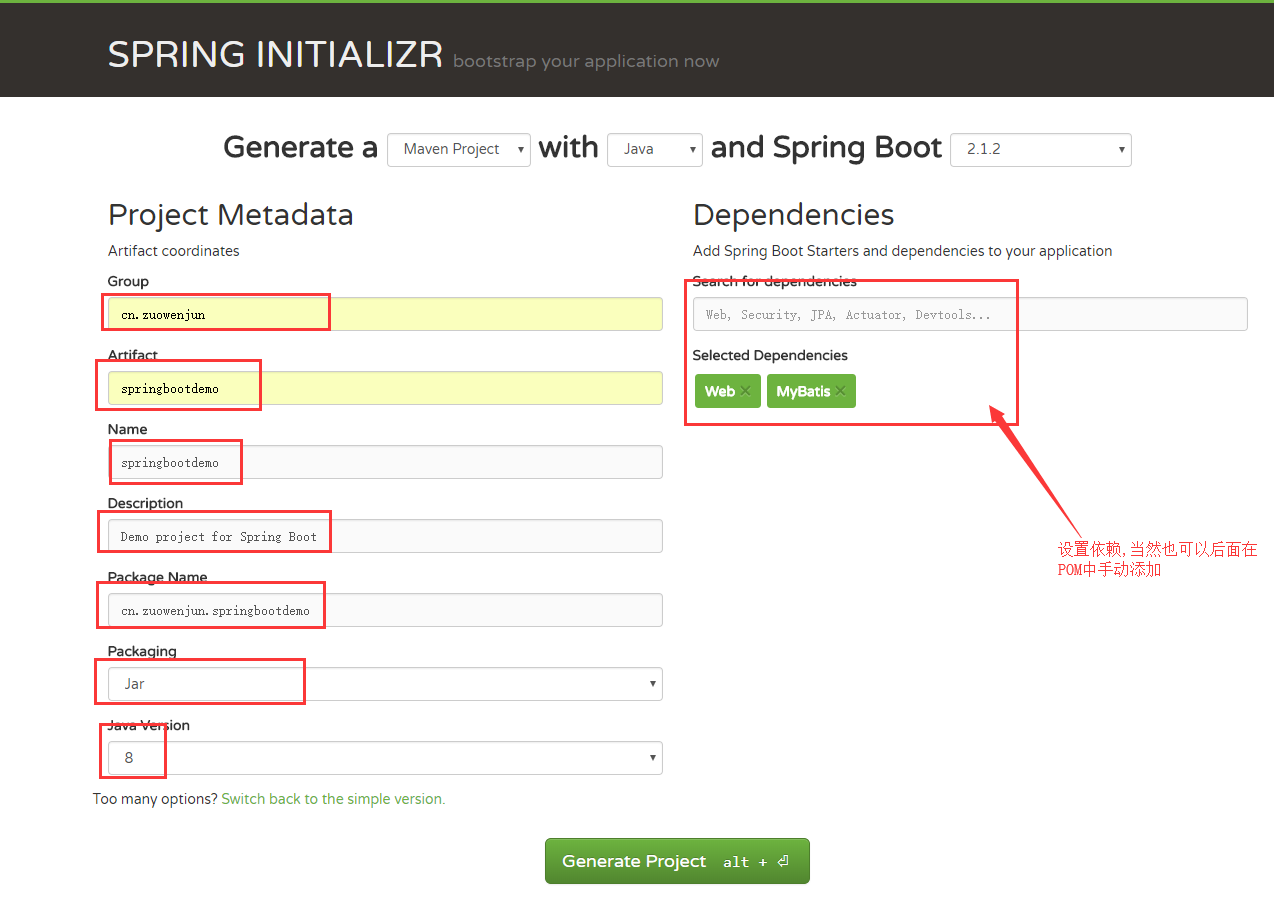Select the MyBatis dependency tag
This screenshot has height=912, width=1274.
pyautogui.click(x=811, y=391)
